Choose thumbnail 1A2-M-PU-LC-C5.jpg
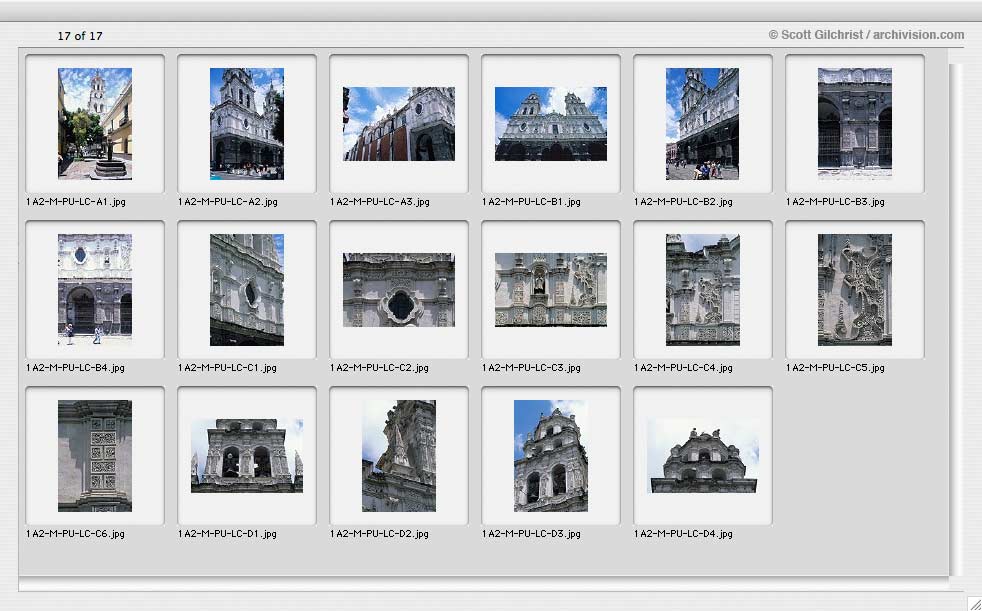This screenshot has width=982, height=611. [x=855, y=290]
